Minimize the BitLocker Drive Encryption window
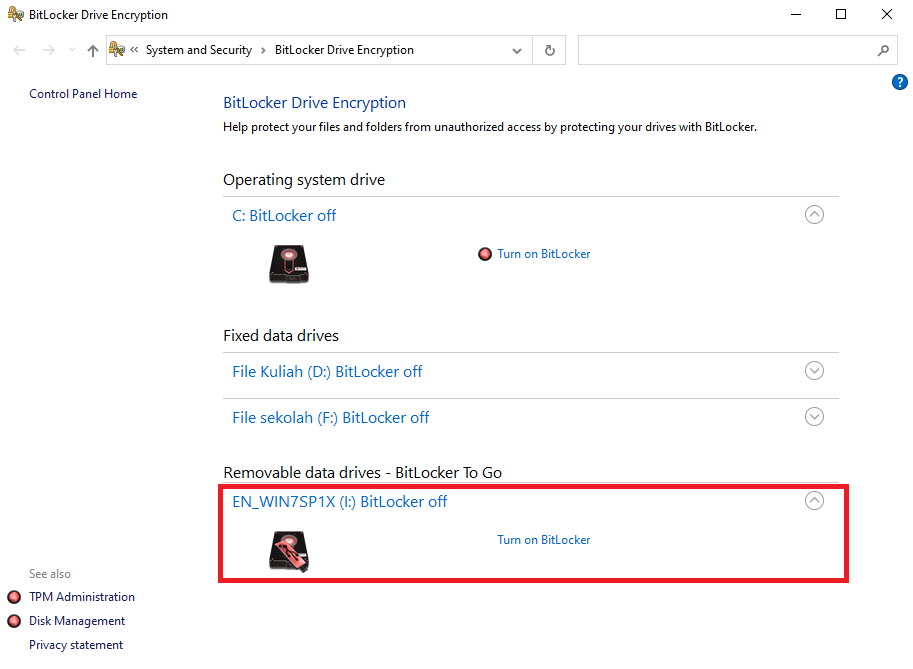 pos(796,14)
